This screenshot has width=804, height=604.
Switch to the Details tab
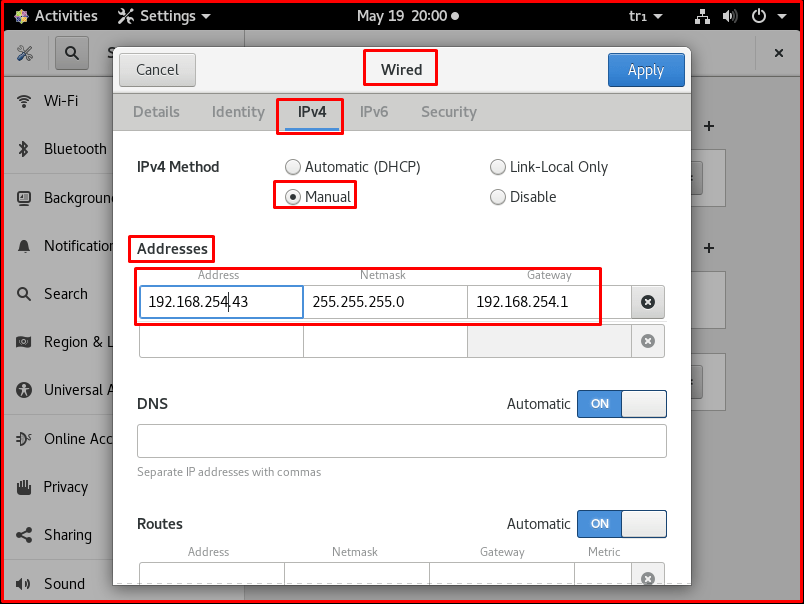click(156, 112)
